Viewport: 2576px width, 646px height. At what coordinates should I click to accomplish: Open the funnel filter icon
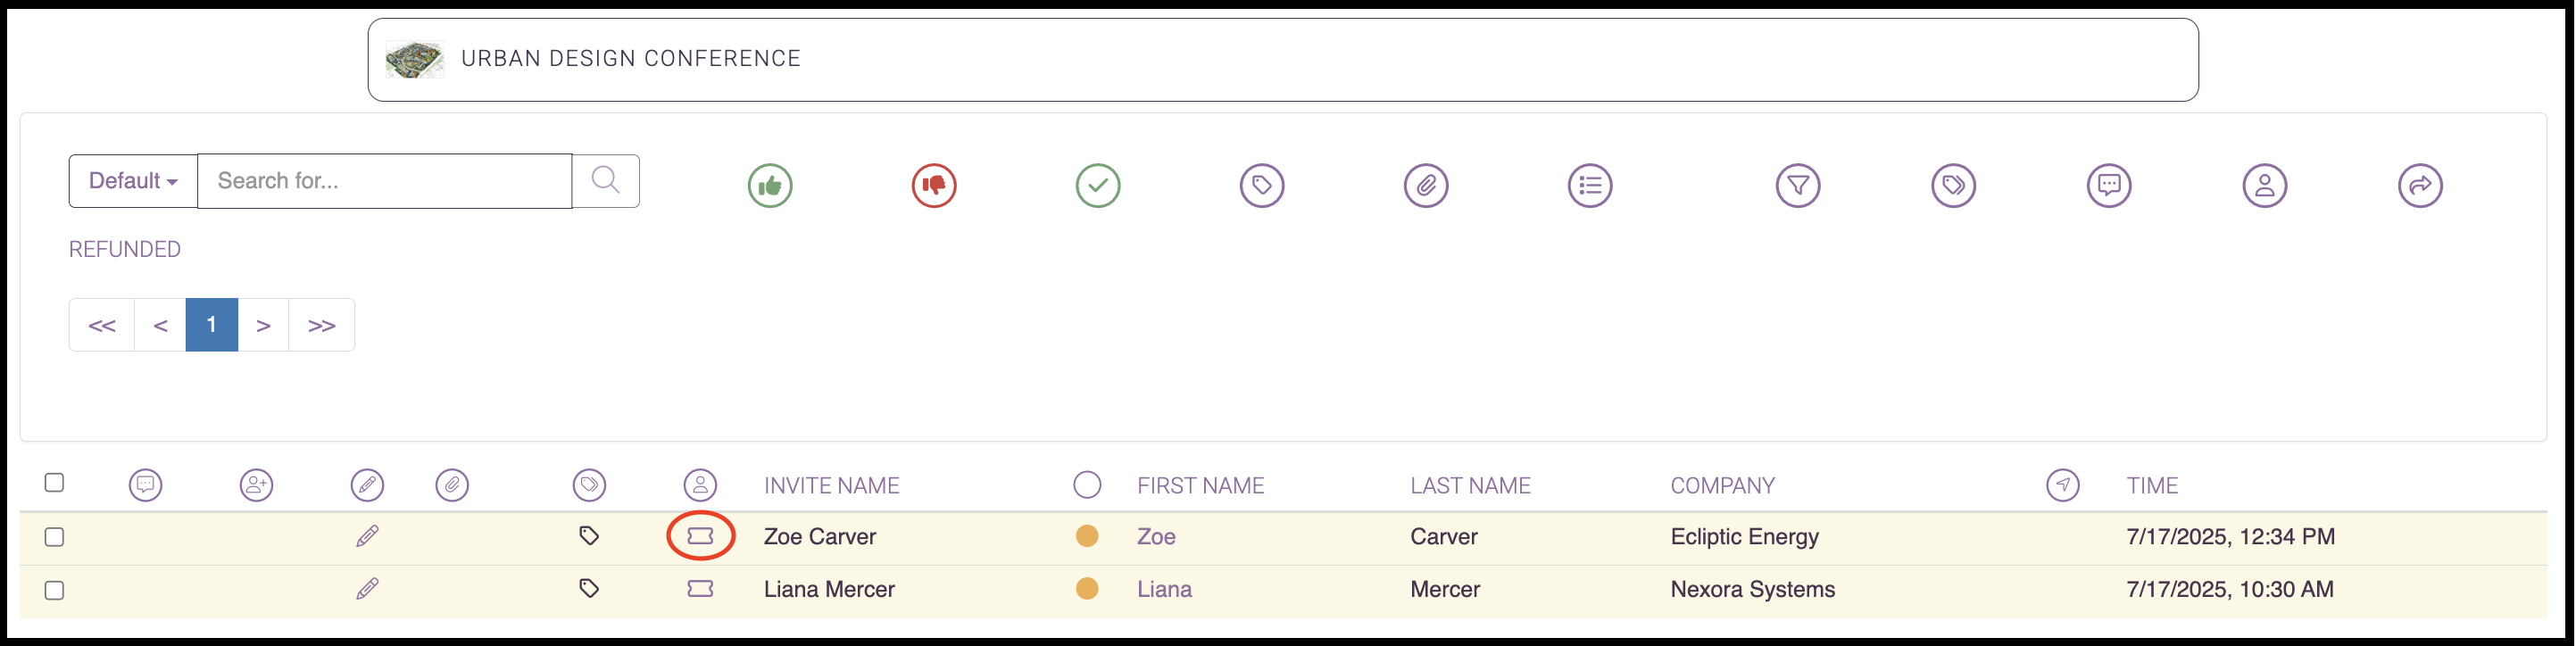coord(1798,185)
